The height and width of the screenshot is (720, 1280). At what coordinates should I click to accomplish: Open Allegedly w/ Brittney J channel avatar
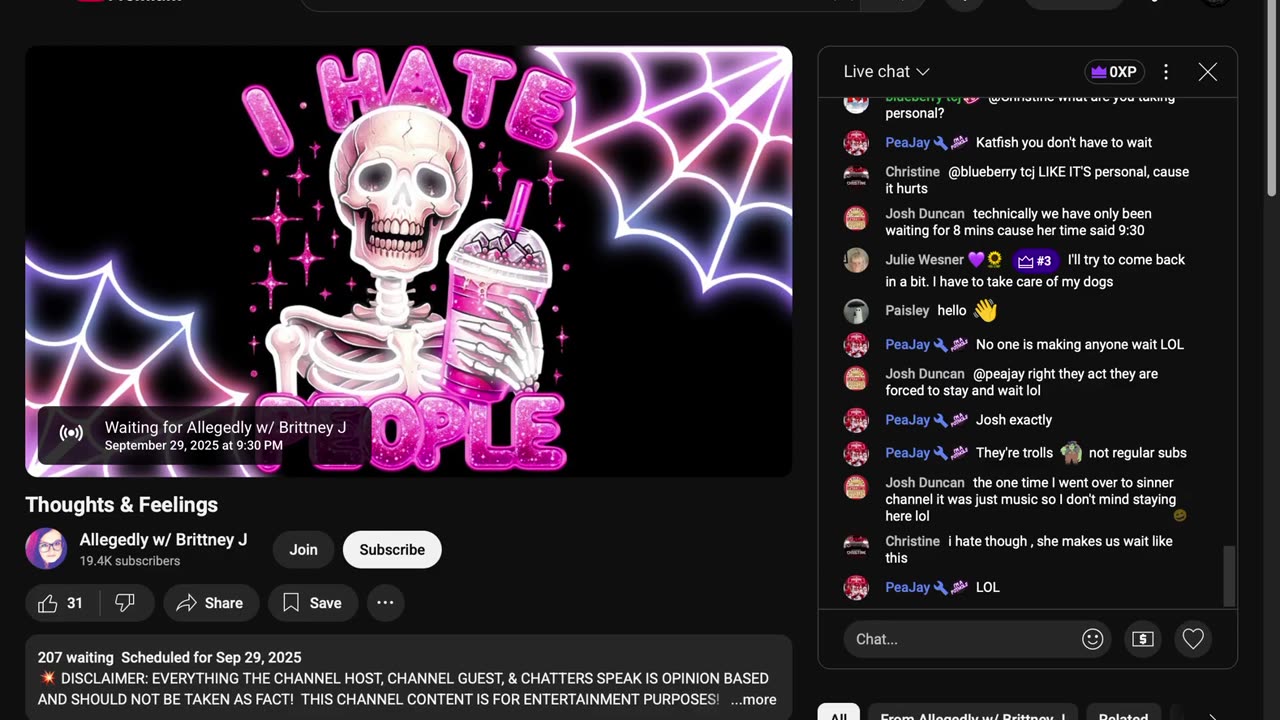(46, 549)
